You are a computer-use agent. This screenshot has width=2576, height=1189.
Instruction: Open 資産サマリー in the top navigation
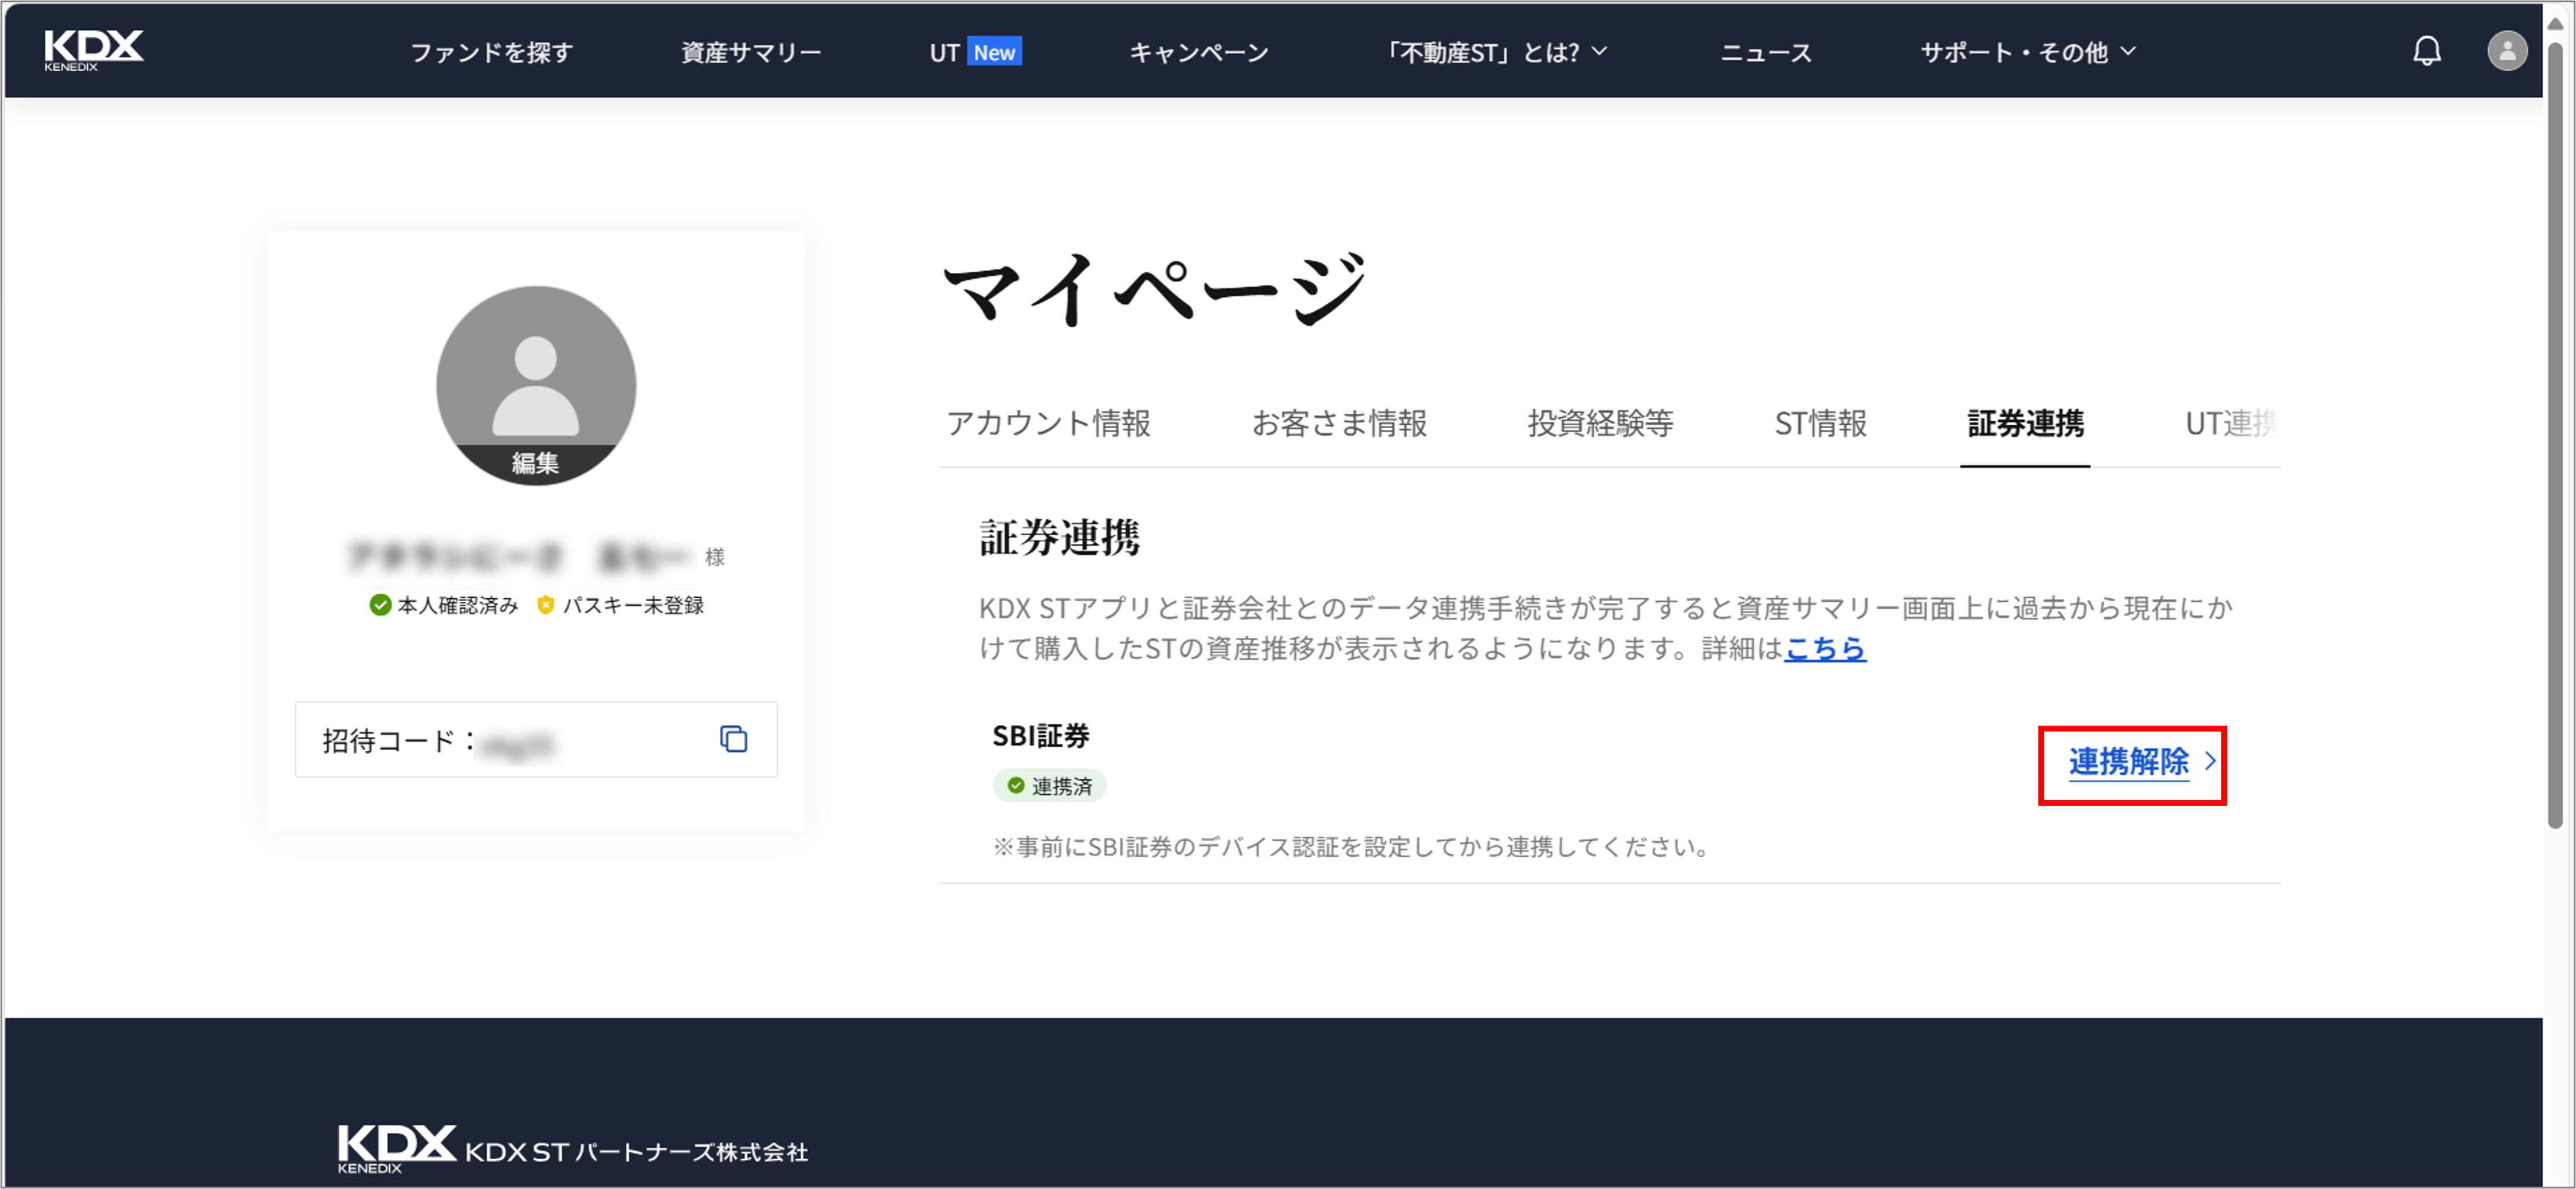point(751,52)
